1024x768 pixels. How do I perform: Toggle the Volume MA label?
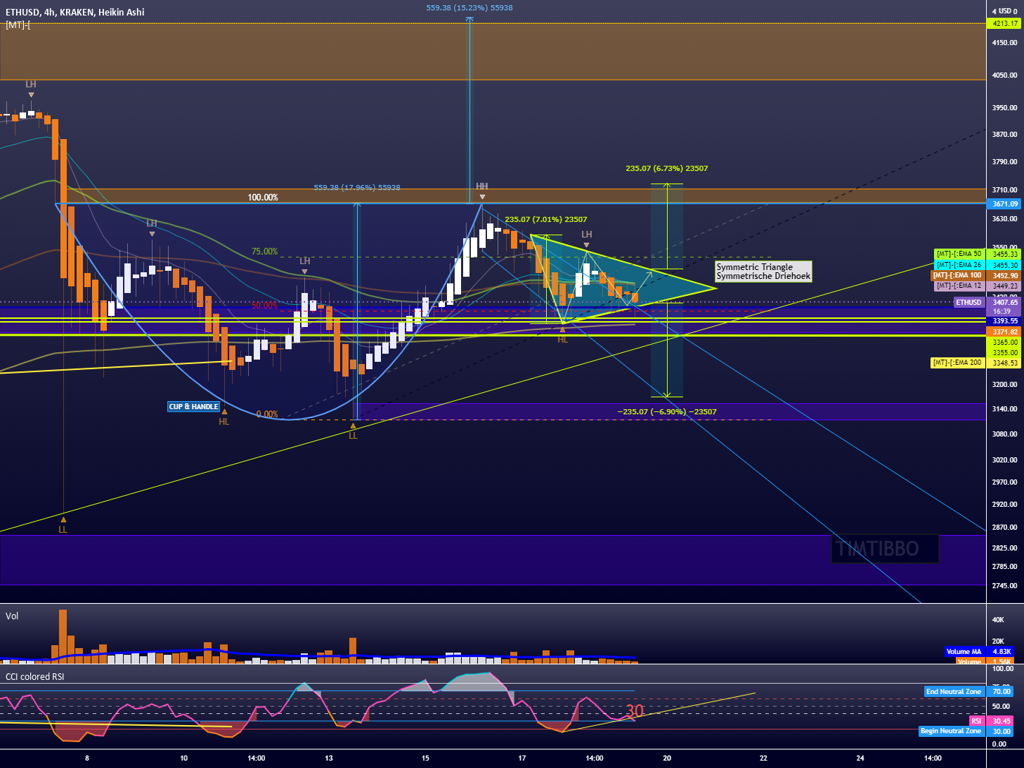pos(963,651)
